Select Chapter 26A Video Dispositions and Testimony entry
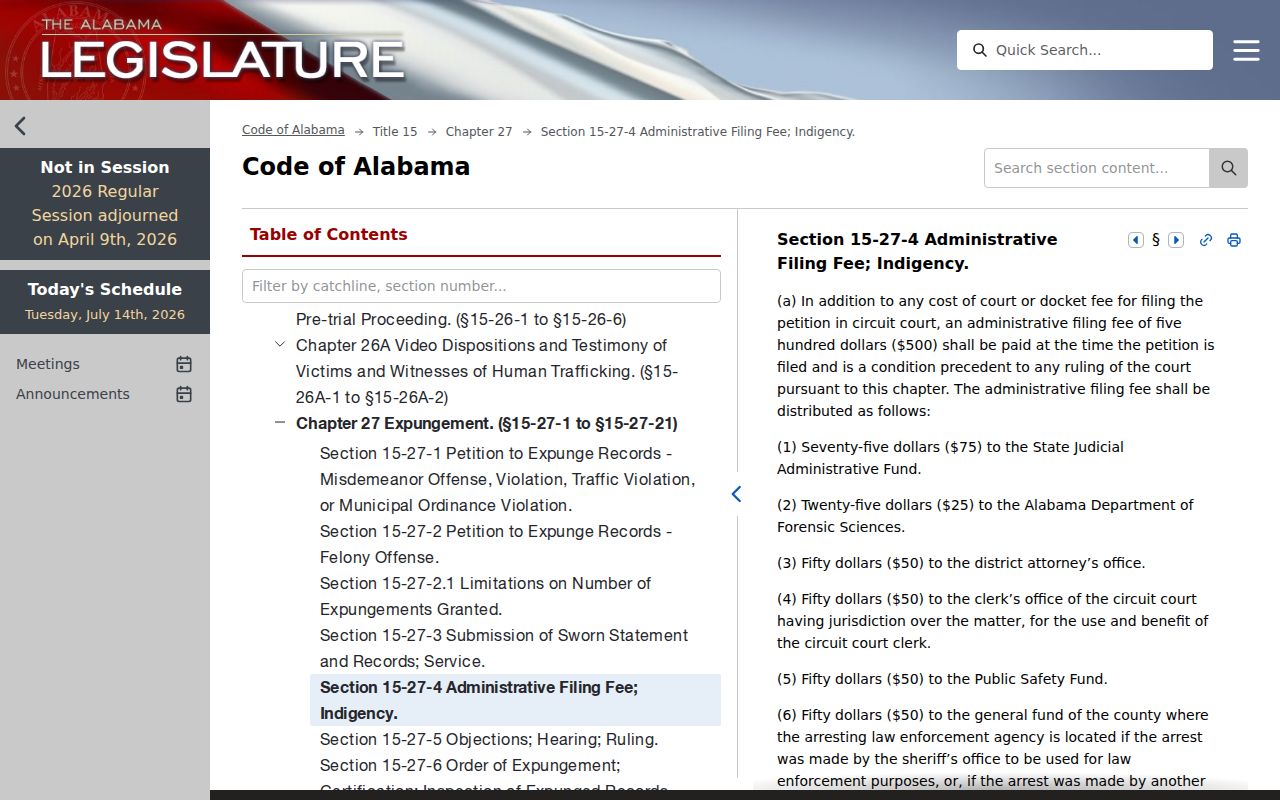This screenshot has height=800, width=1280. pyautogui.click(x=487, y=371)
